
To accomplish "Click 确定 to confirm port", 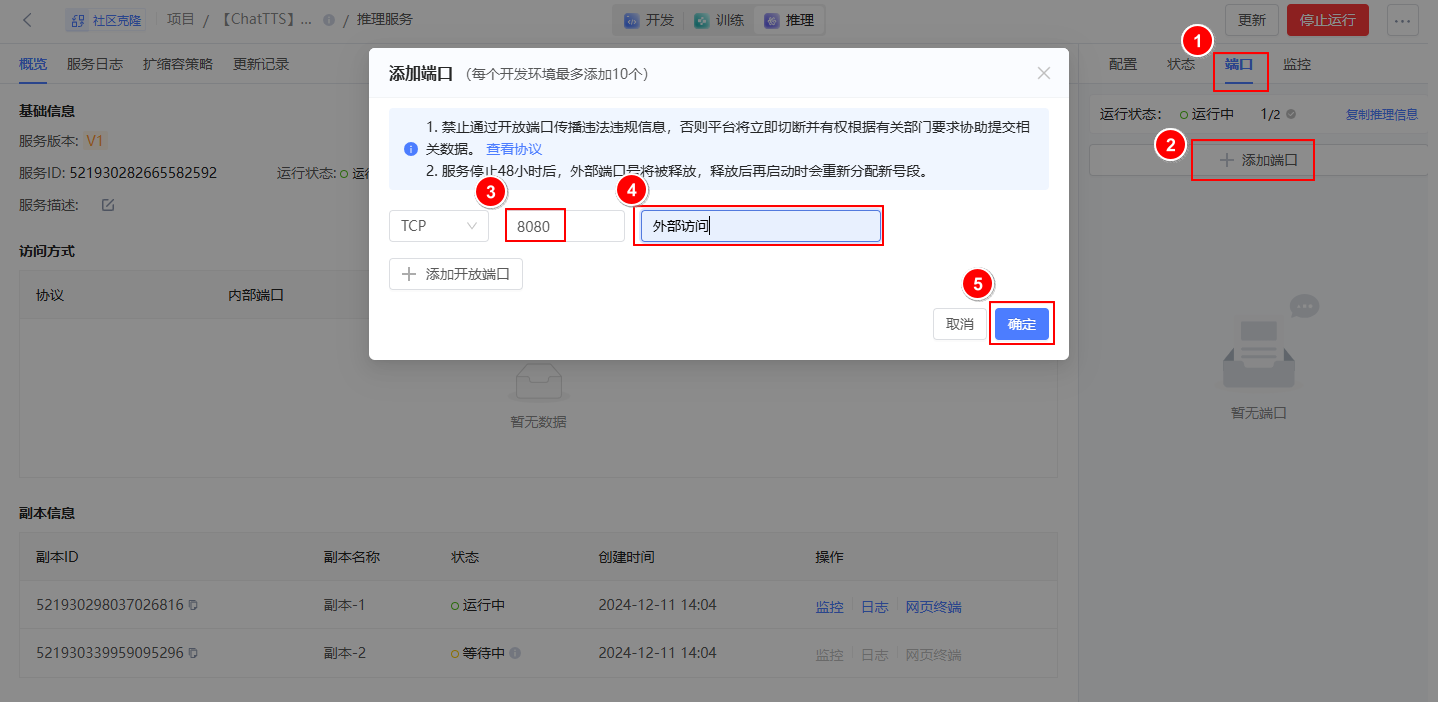I will pos(1021,324).
